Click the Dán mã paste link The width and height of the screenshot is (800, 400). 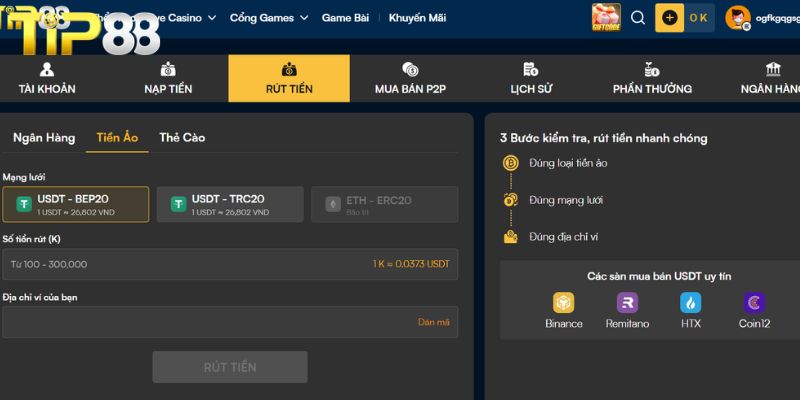(x=434, y=322)
